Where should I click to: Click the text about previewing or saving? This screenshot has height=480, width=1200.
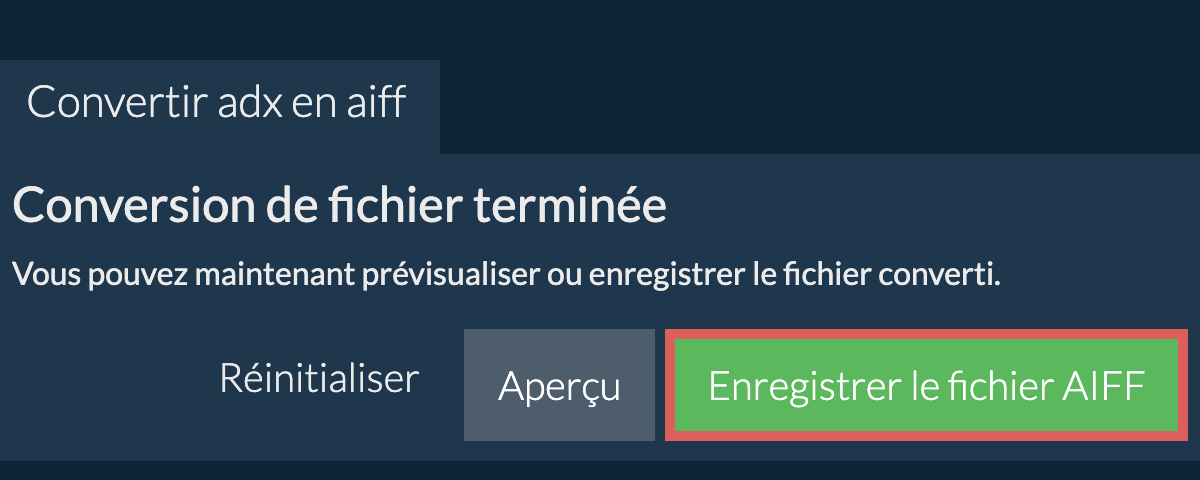point(506,273)
